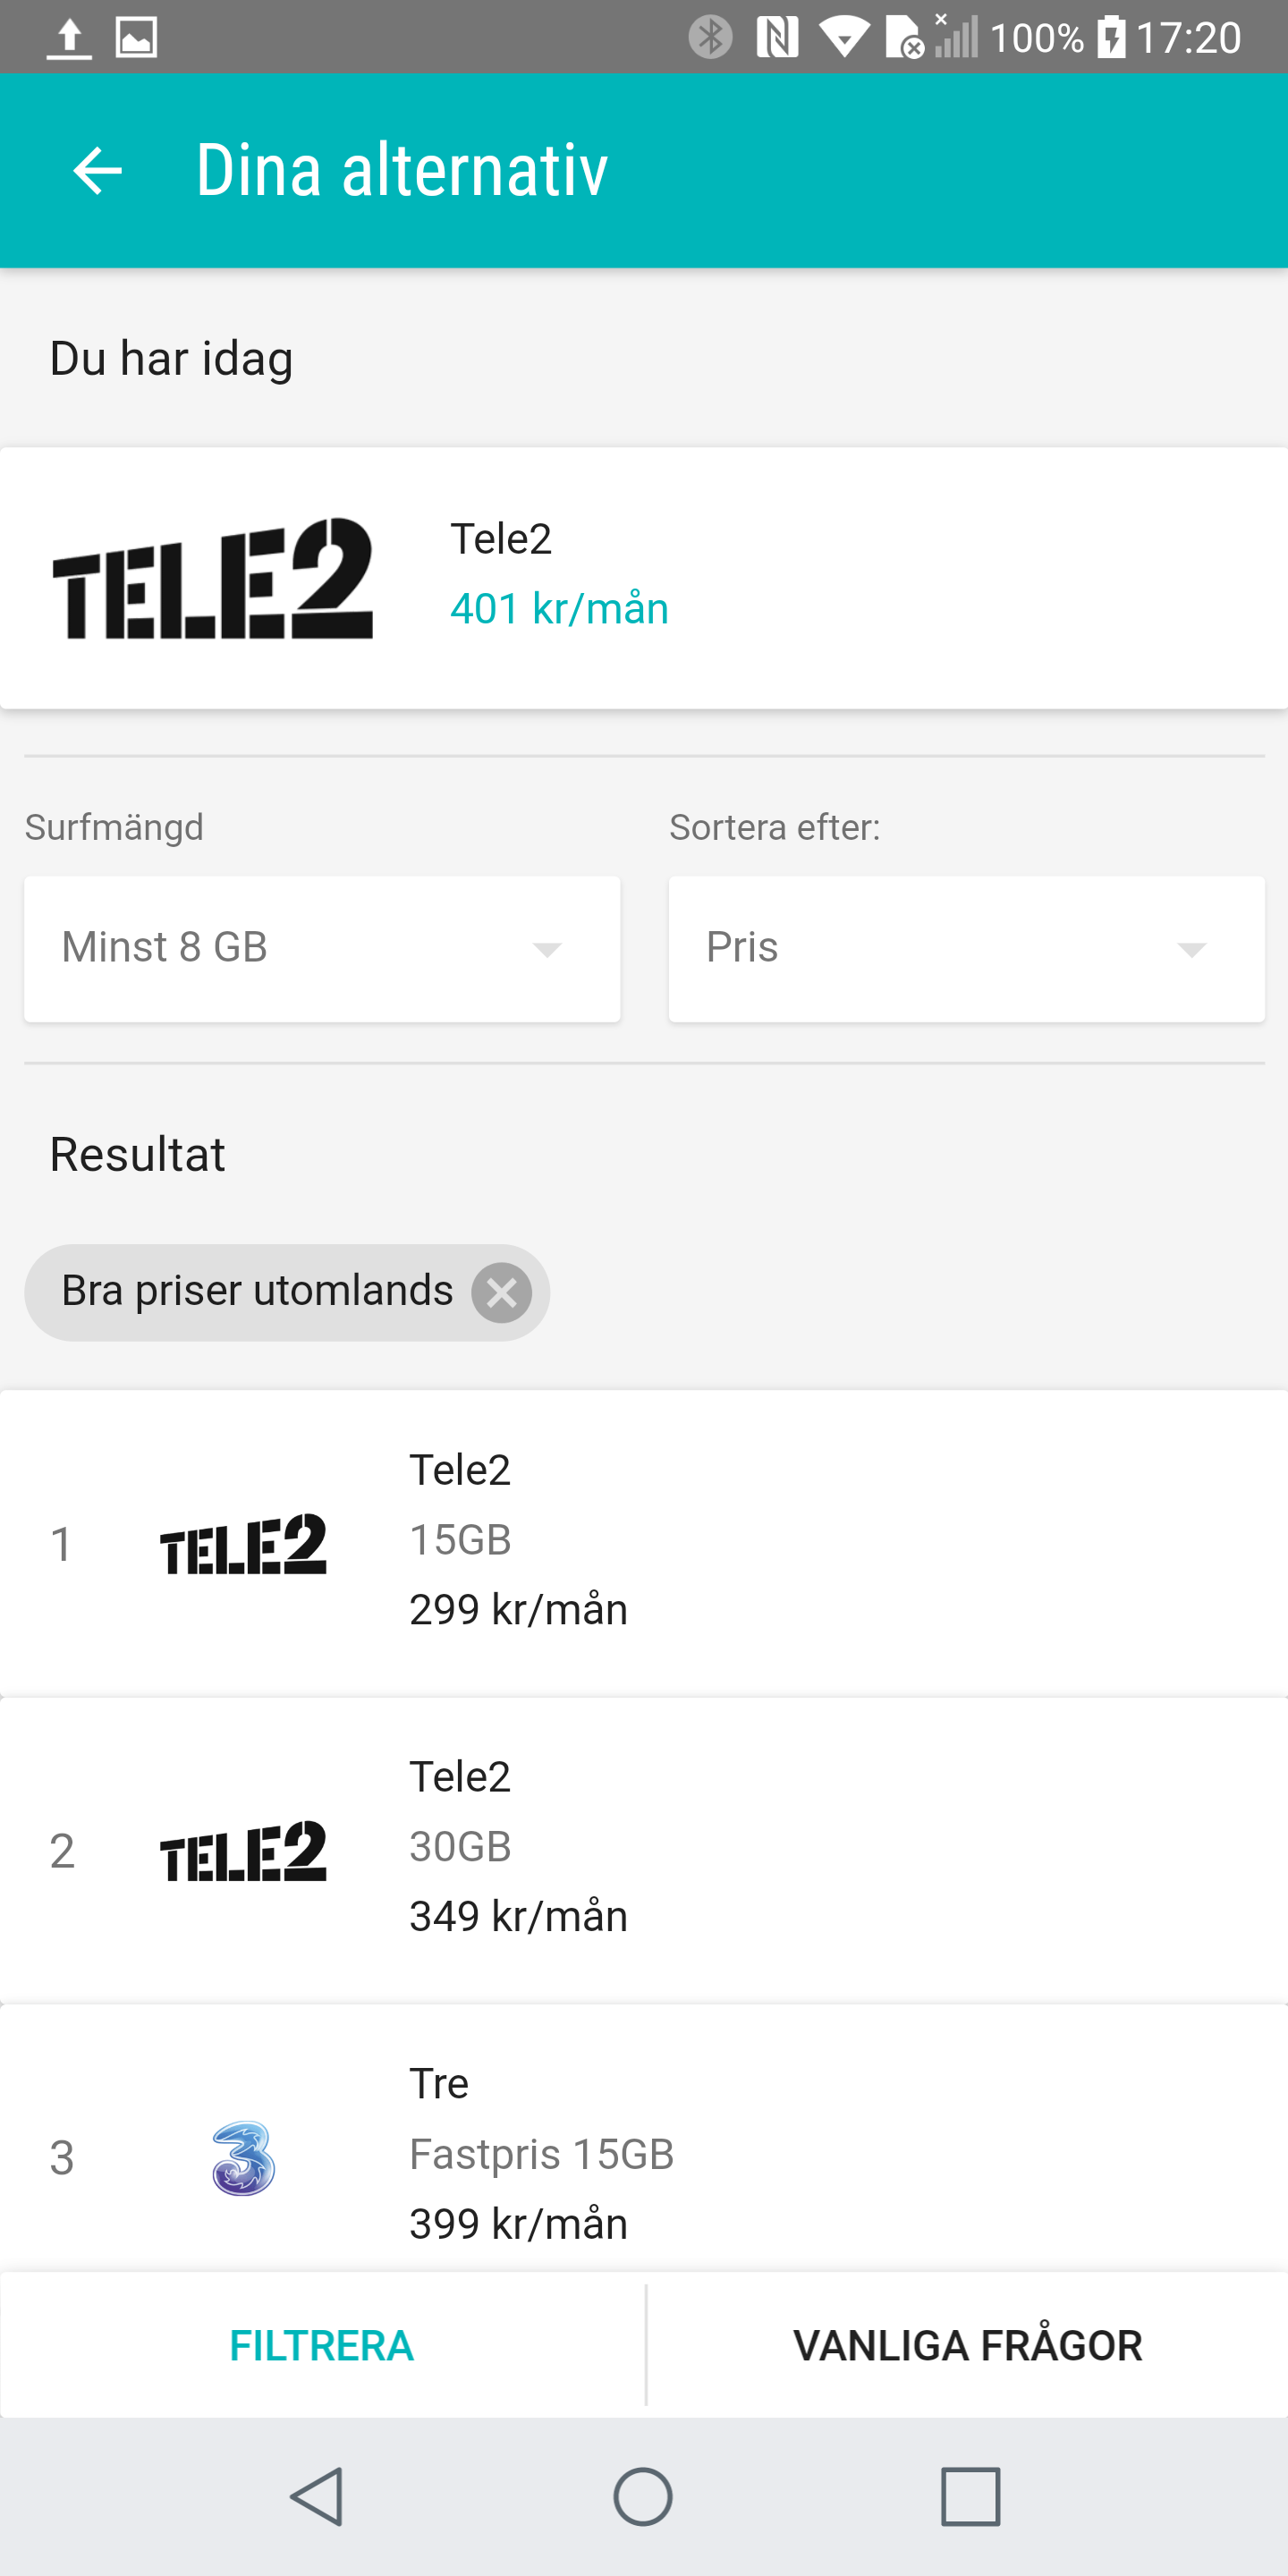Open the 'Sortera efter' Pris dropdown

point(965,948)
